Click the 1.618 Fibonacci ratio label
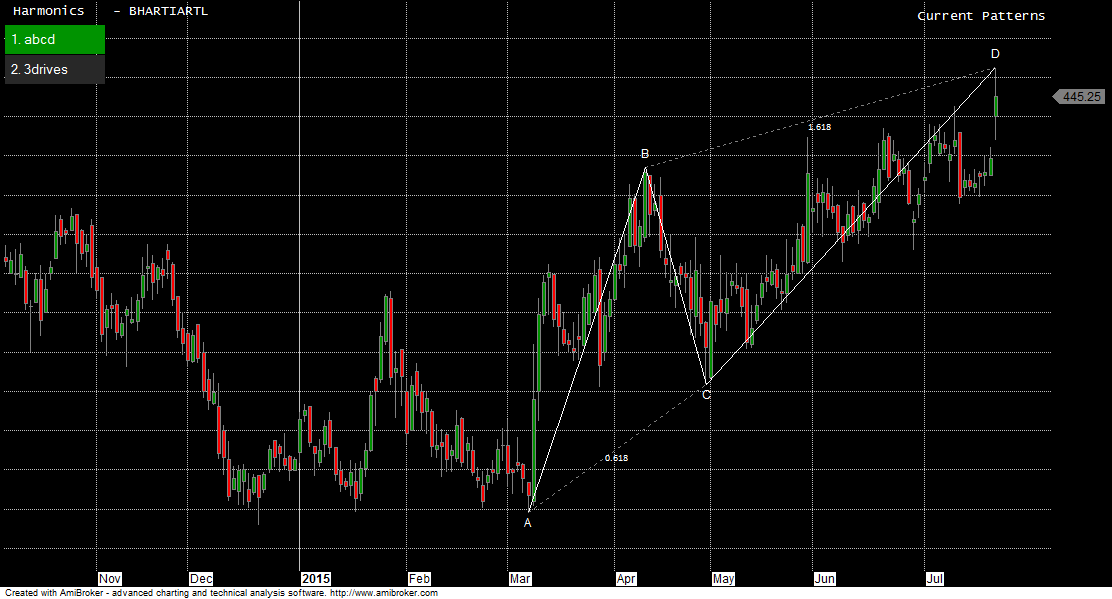Viewport: 1112px width, 599px height. [822, 128]
